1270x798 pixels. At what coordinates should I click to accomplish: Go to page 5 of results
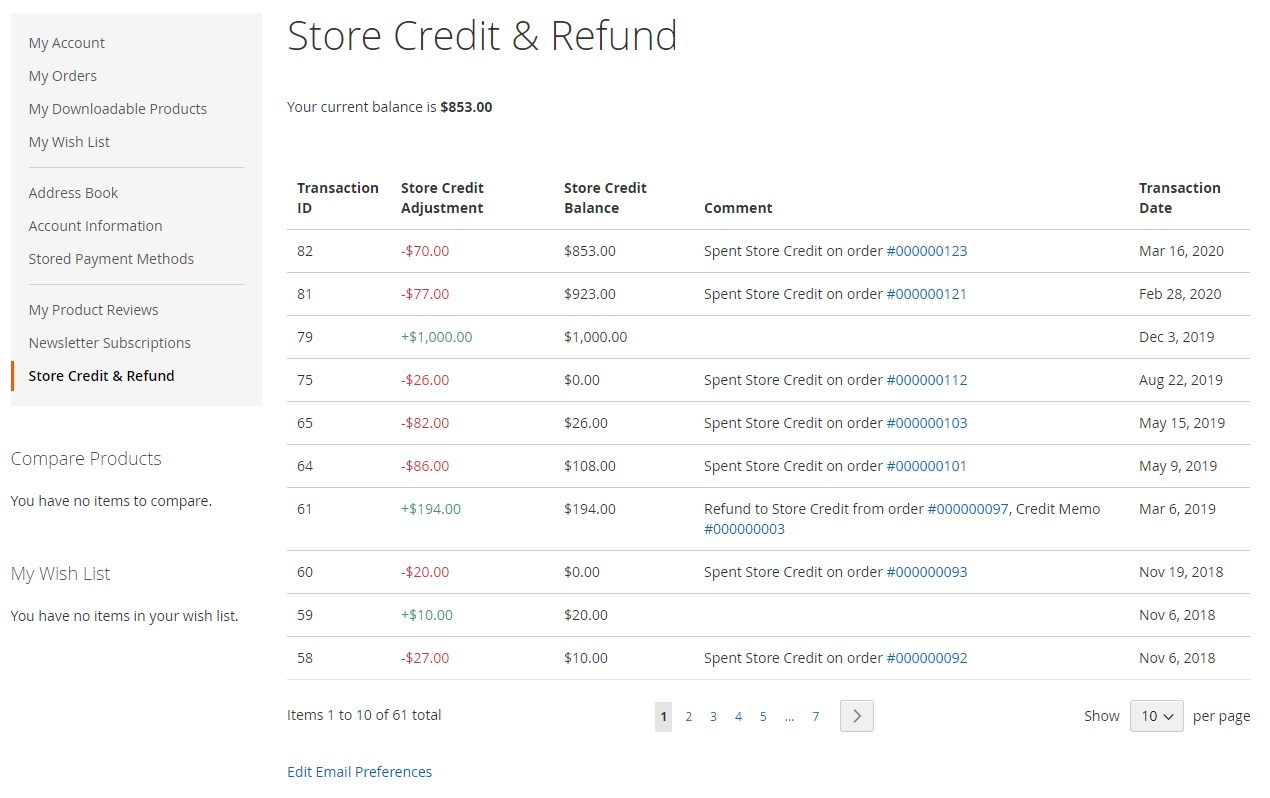762,717
